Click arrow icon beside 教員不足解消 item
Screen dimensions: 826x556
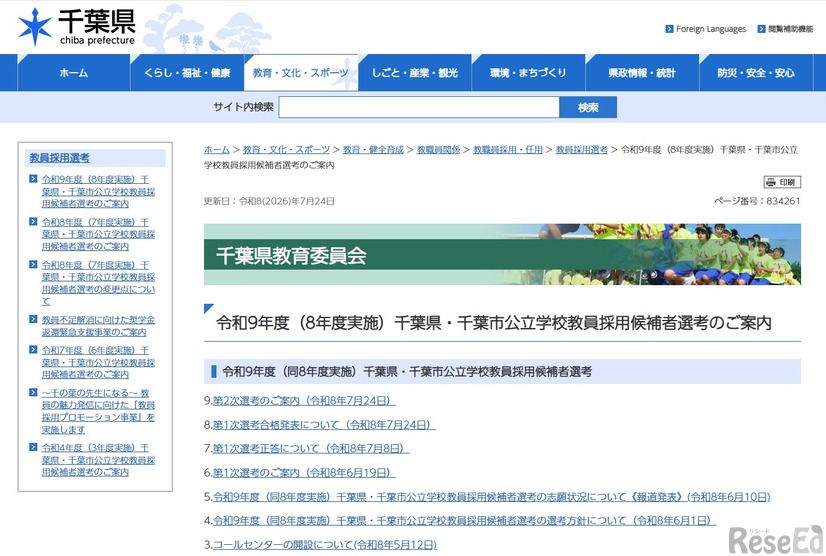(x=33, y=319)
